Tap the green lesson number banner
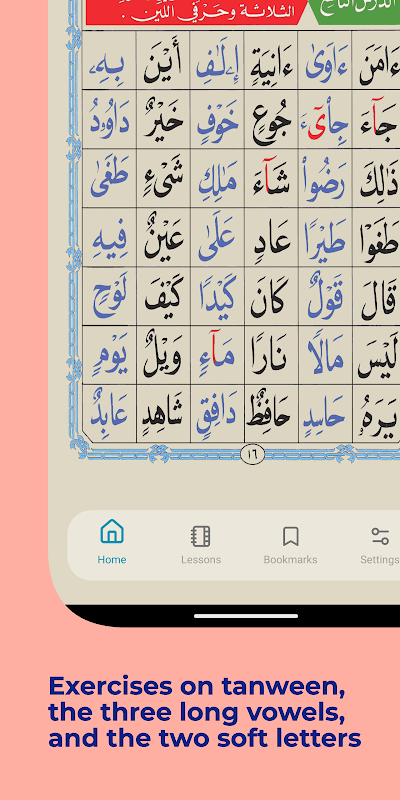 pyautogui.click(x=356, y=11)
